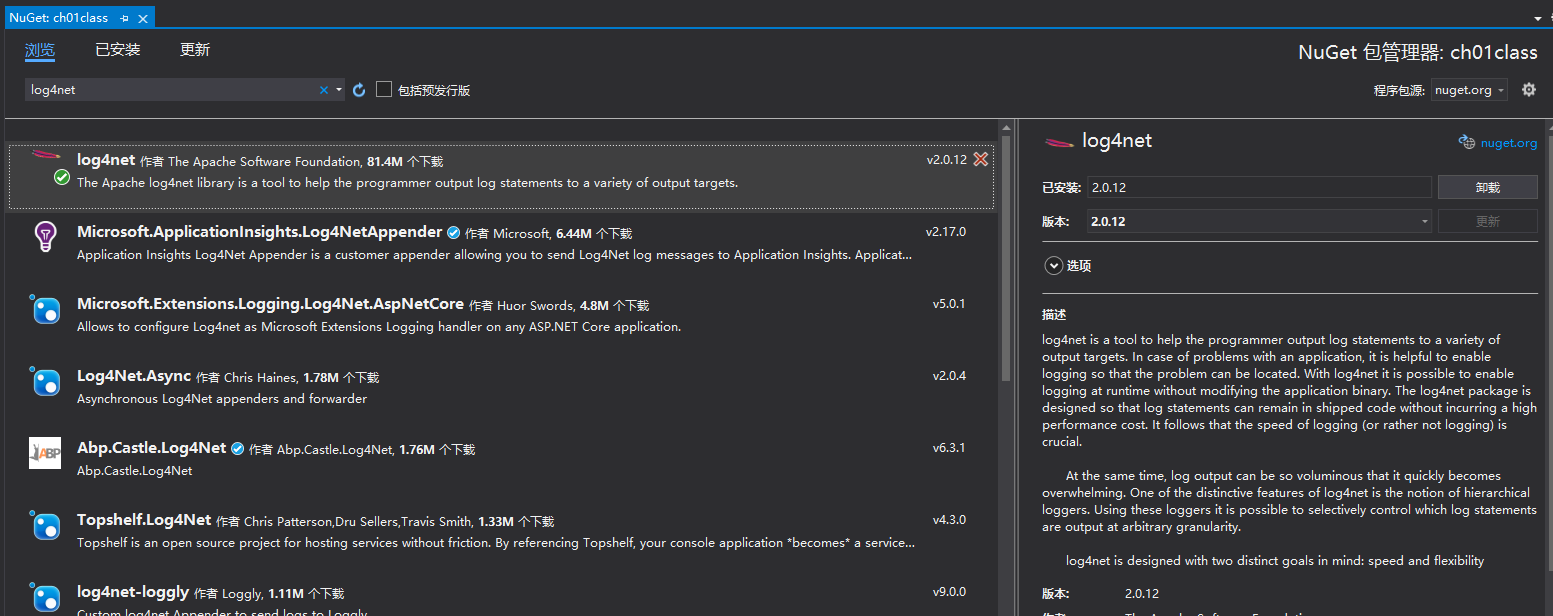Open NuGet settings via the gear icon

[1528, 89]
